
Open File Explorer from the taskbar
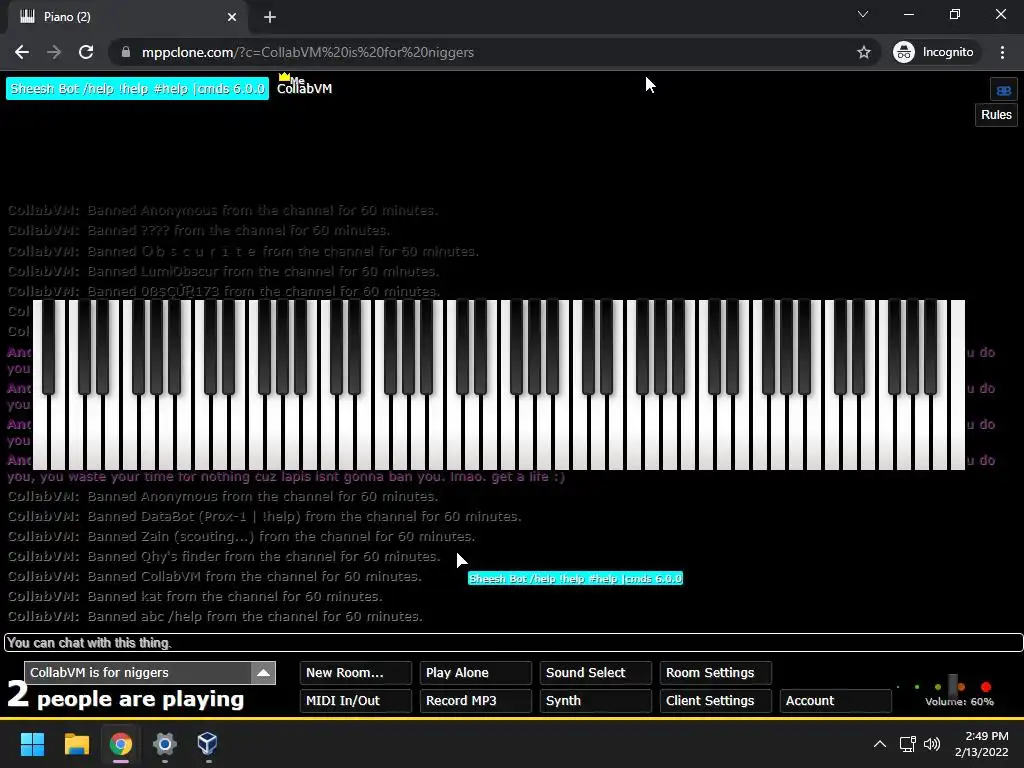(x=76, y=744)
